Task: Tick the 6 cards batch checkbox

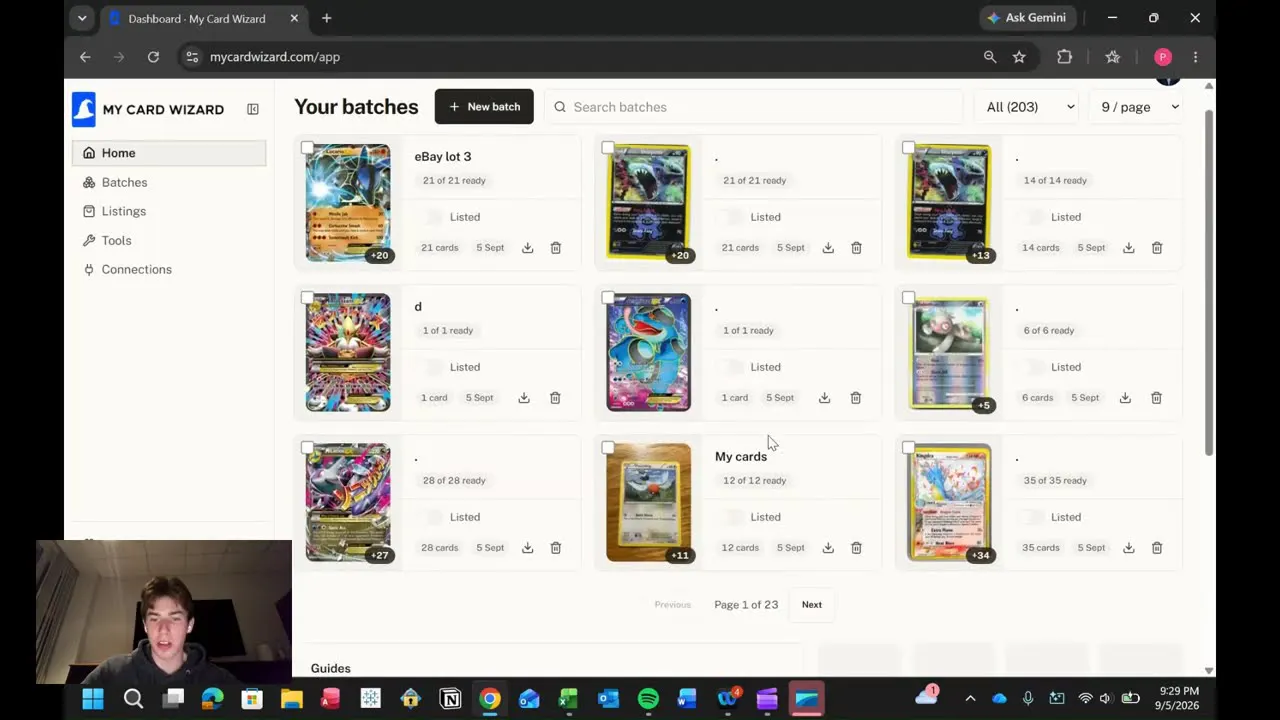Action: tap(908, 298)
